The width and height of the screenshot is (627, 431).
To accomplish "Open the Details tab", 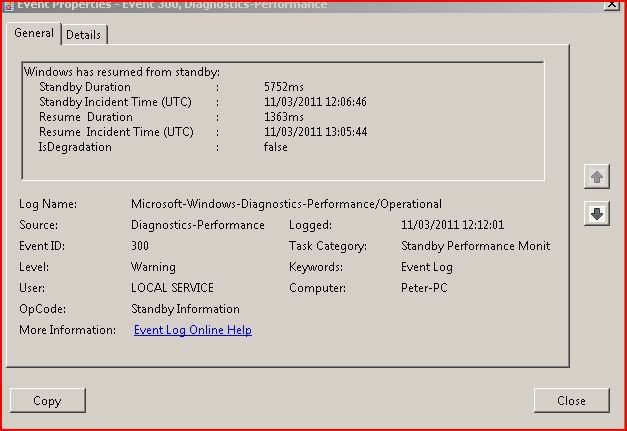I will (x=84, y=35).
